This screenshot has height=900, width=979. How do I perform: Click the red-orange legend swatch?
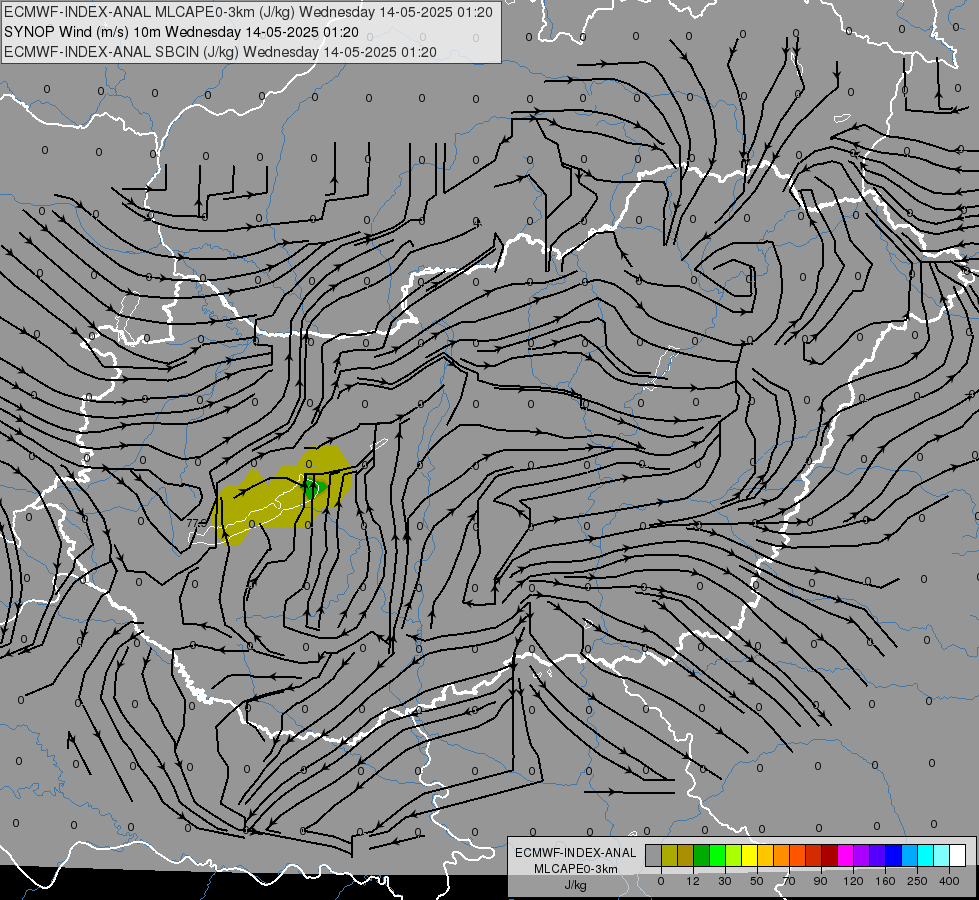(798, 856)
